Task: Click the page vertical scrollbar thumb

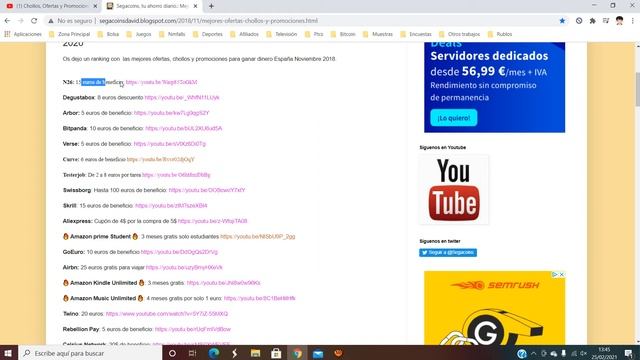Action: (637, 89)
